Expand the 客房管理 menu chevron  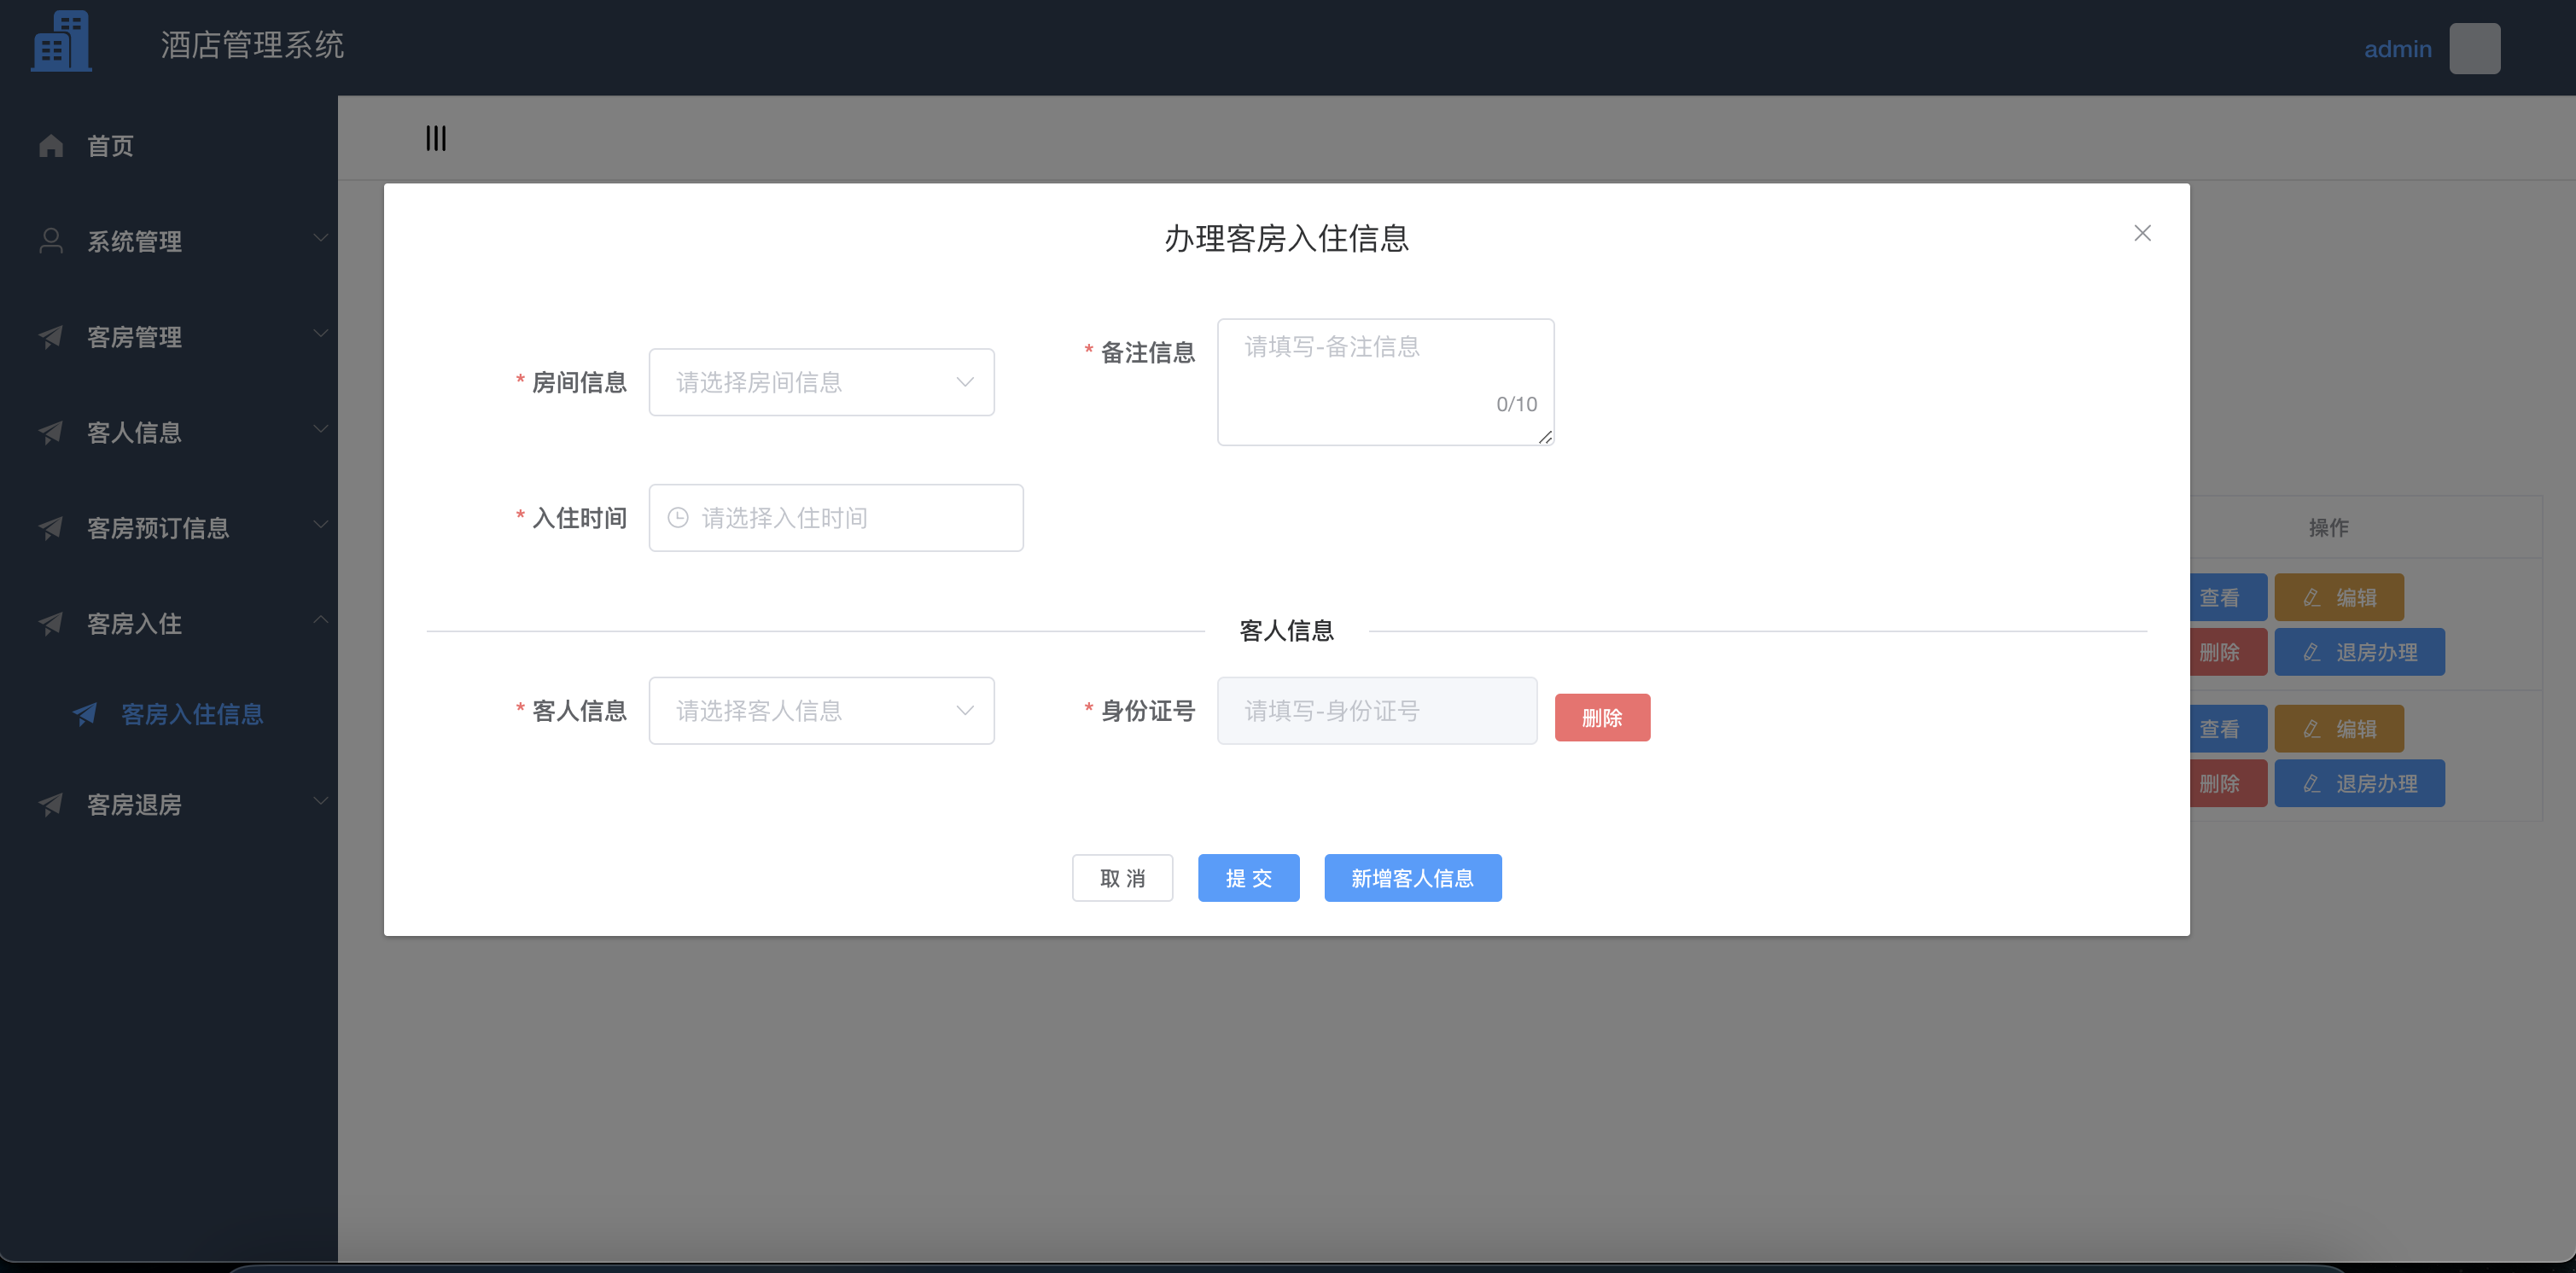320,334
